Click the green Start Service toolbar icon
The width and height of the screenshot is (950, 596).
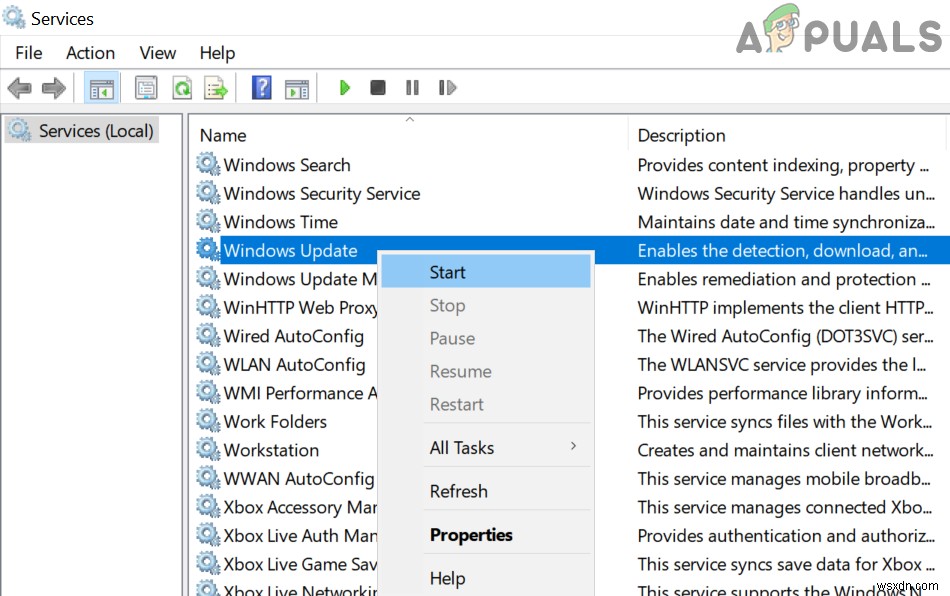344,88
